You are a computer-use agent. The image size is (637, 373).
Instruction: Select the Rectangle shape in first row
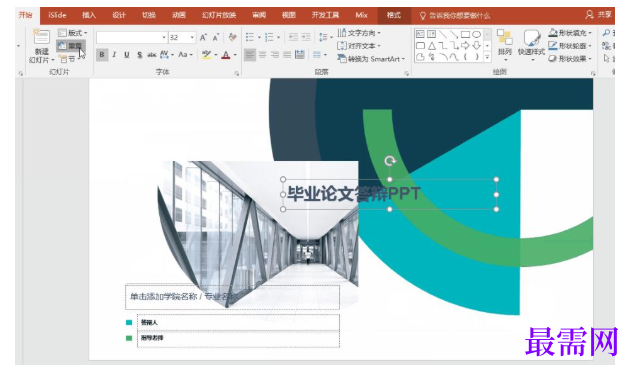click(x=466, y=34)
